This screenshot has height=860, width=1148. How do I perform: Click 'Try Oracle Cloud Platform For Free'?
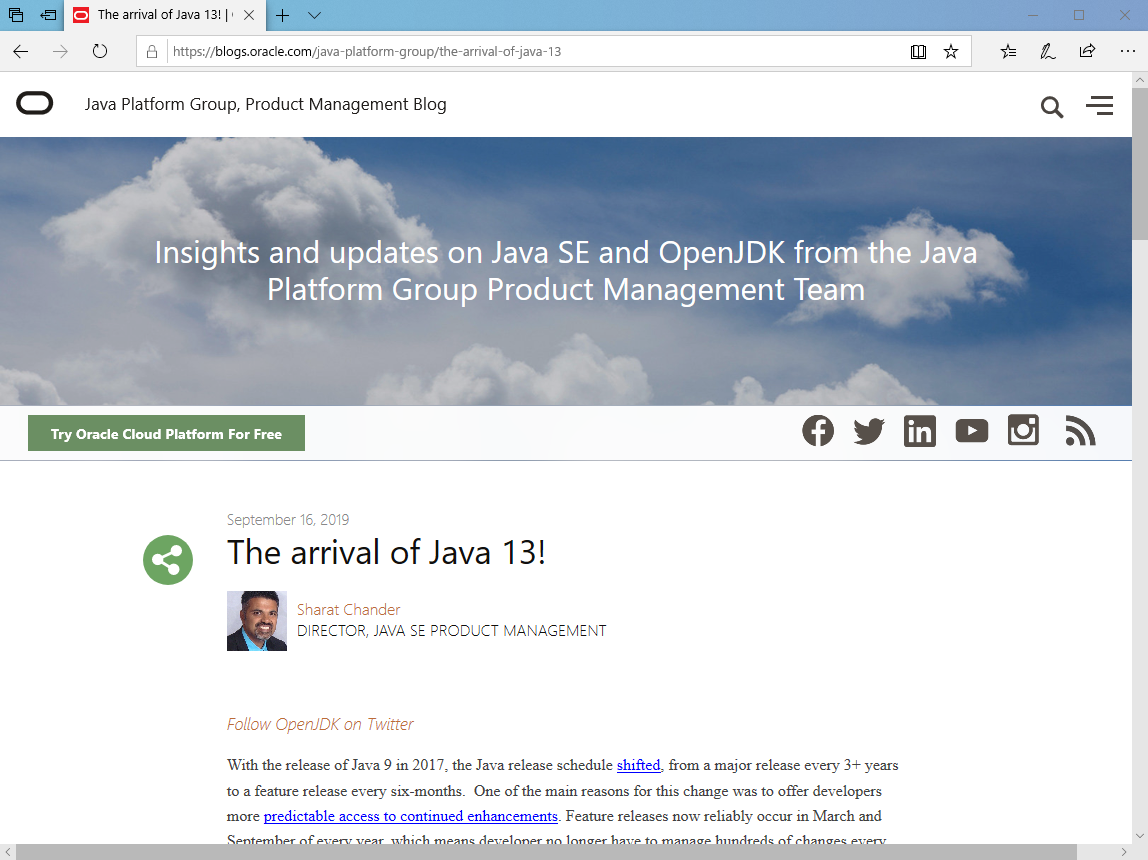pos(166,433)
